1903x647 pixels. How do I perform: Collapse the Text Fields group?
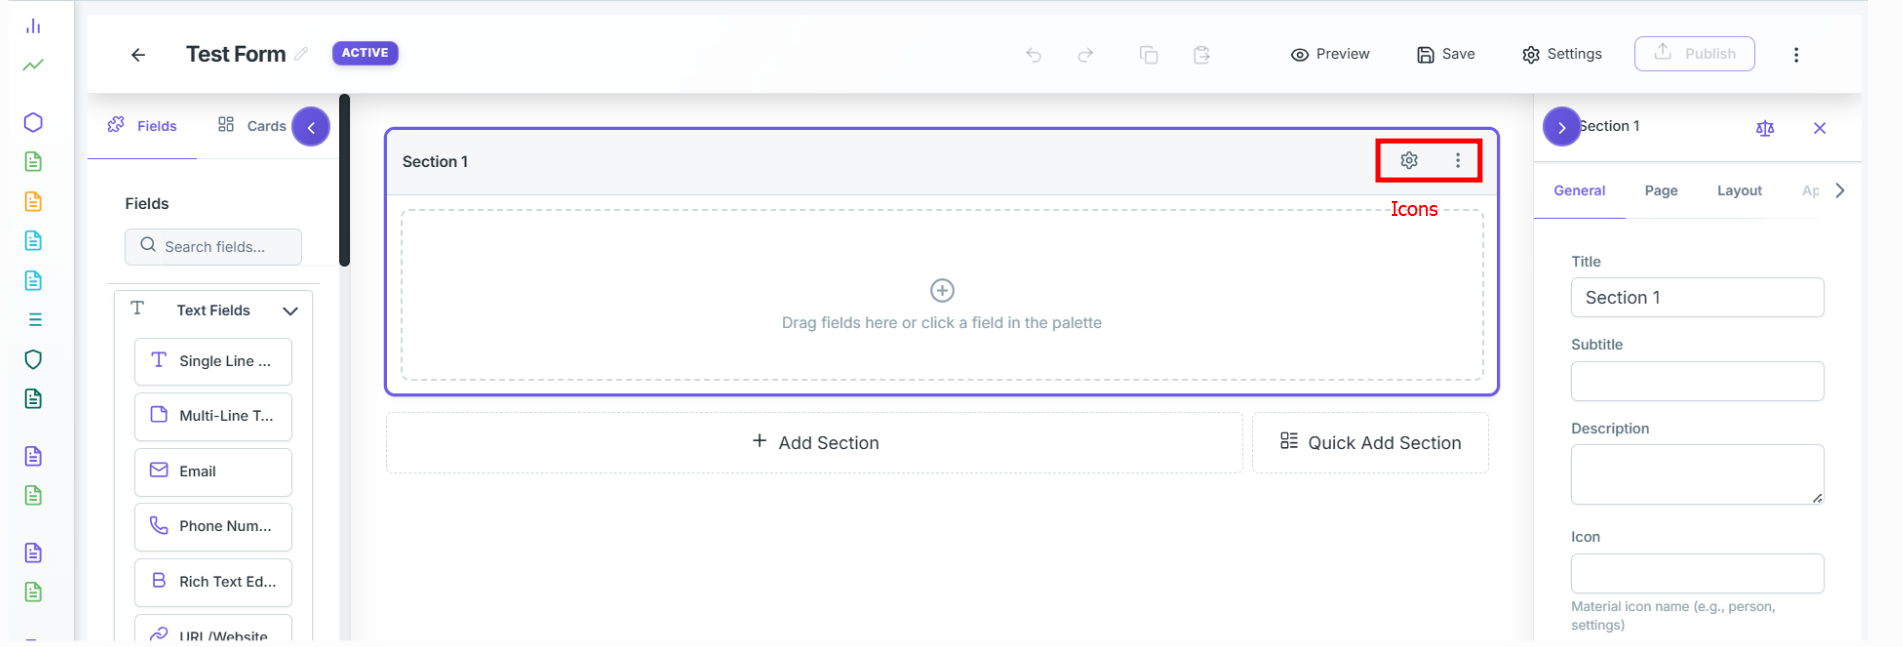coord(290,311)
